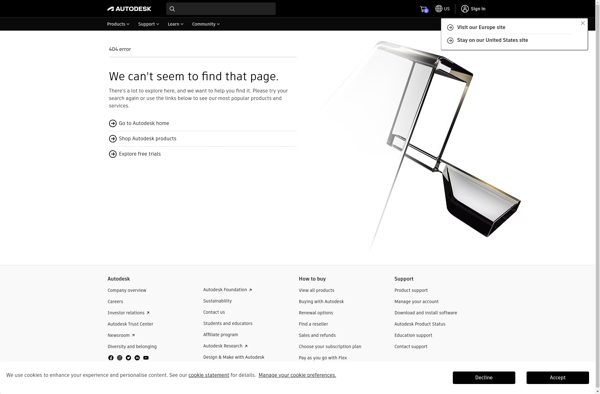Open Product support link
600x394 pixels.
[411, 290]
